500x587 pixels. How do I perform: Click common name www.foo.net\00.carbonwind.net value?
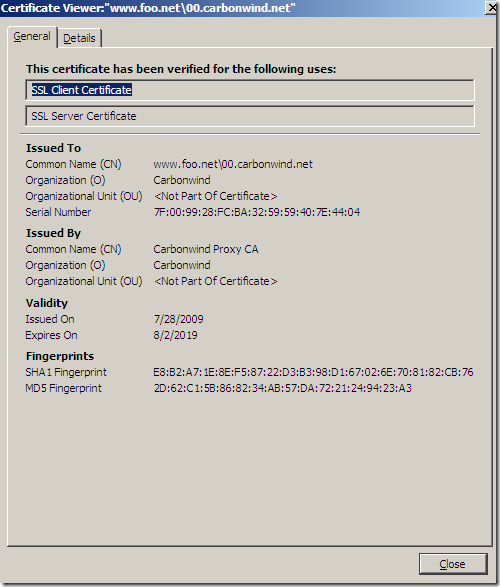pyautogui.click(x=233, y=164)
